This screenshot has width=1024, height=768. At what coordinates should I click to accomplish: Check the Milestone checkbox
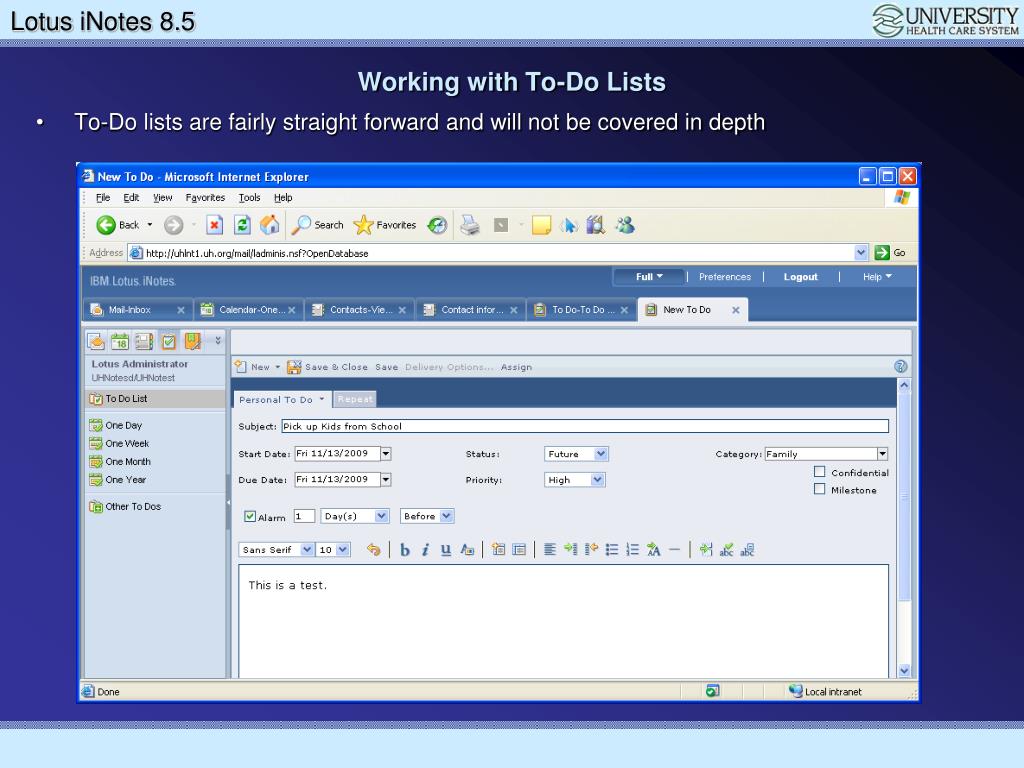point(820,489)
